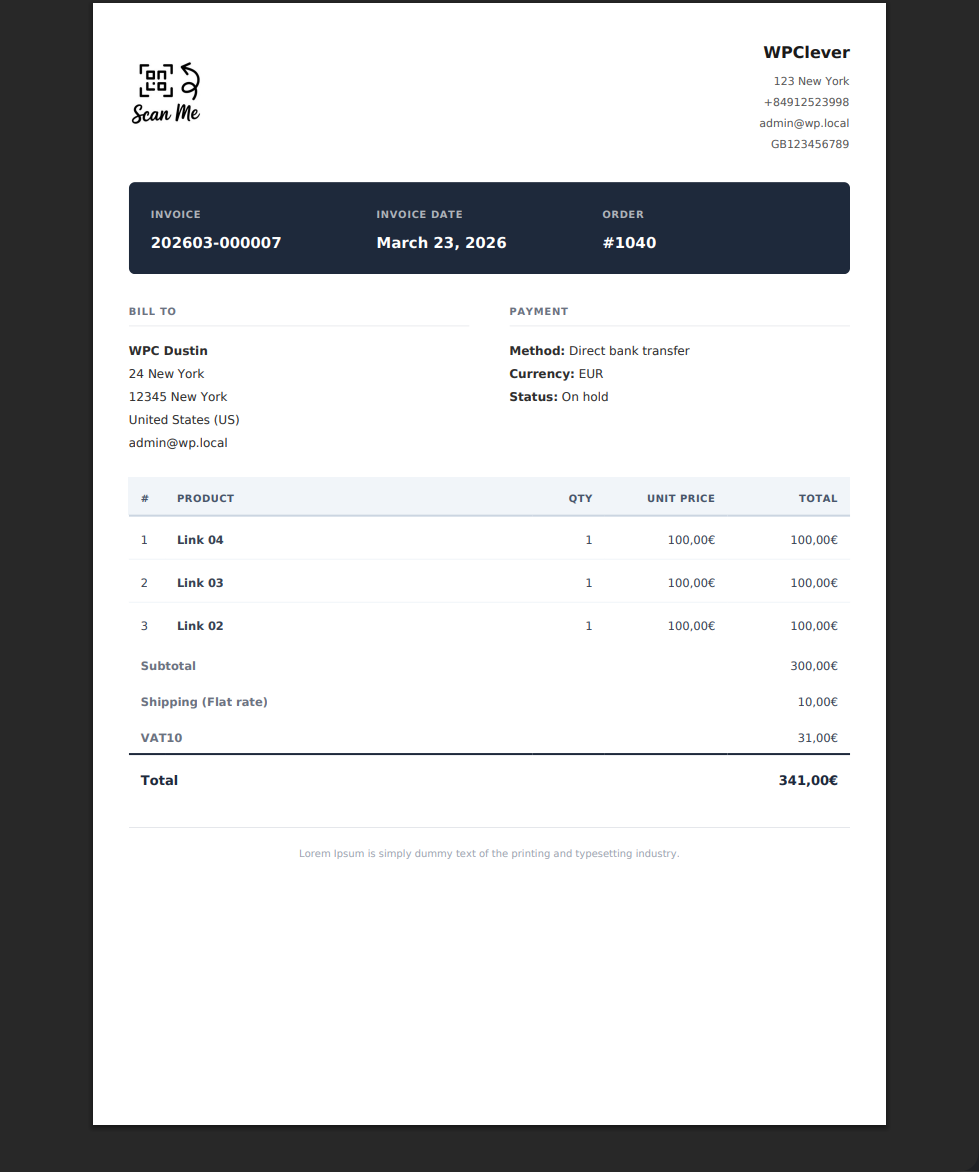This screenshot has height=1172, width=979.
Task: Click the invoice date March 23, 2026
Action: point(441,243)
